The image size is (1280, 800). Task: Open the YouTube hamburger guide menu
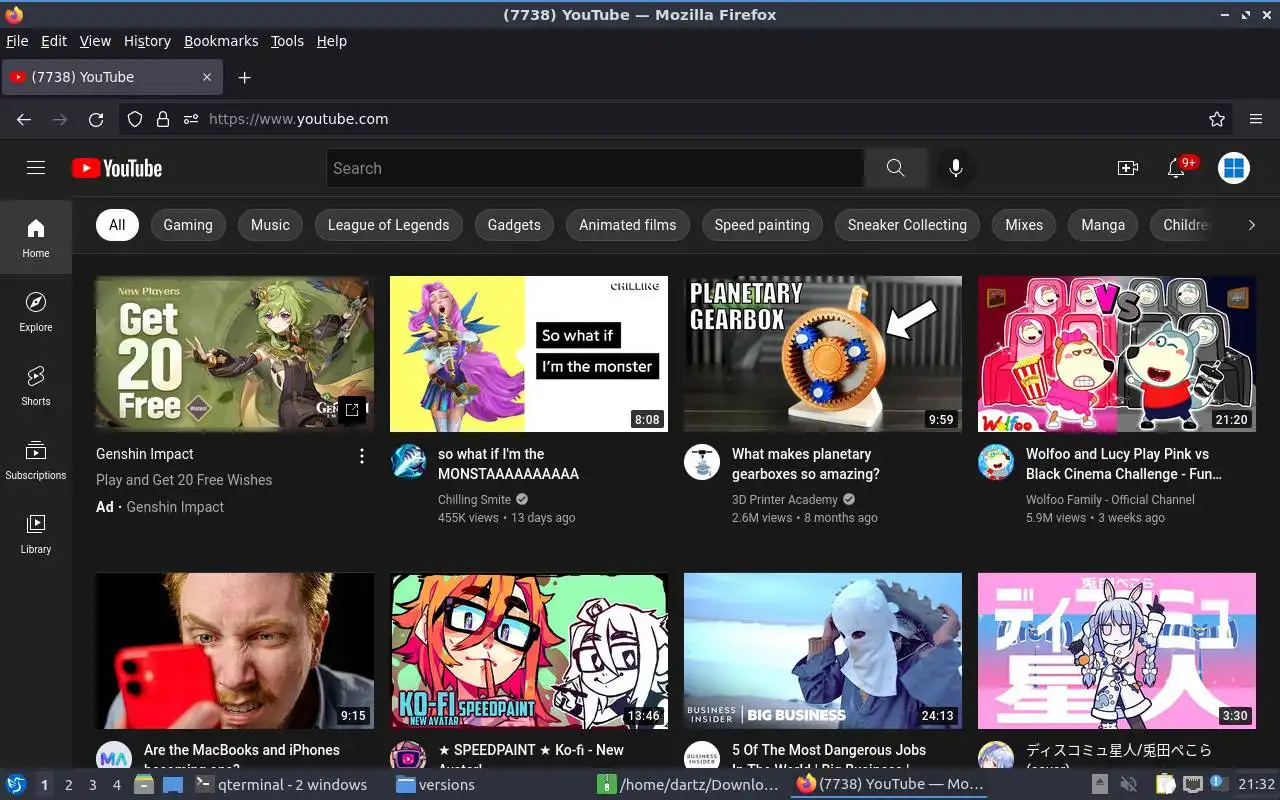36,168
